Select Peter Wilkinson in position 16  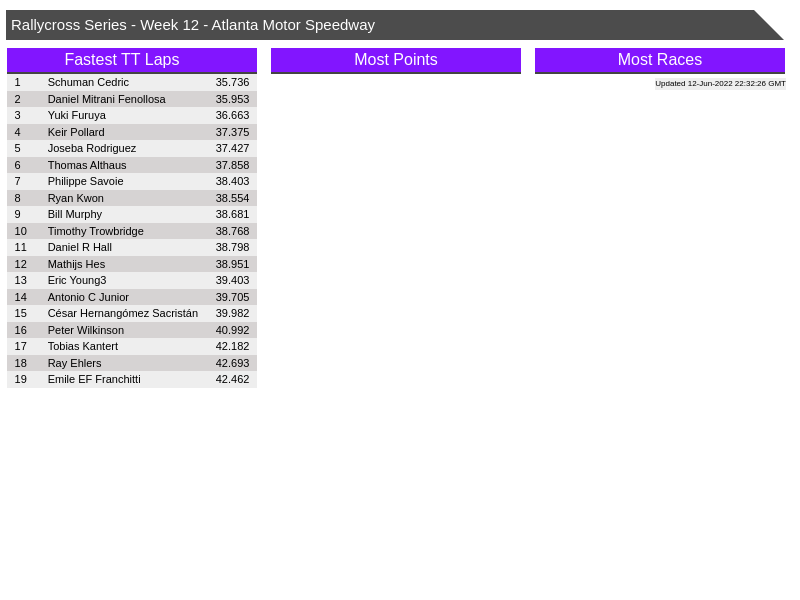[86, 330]
